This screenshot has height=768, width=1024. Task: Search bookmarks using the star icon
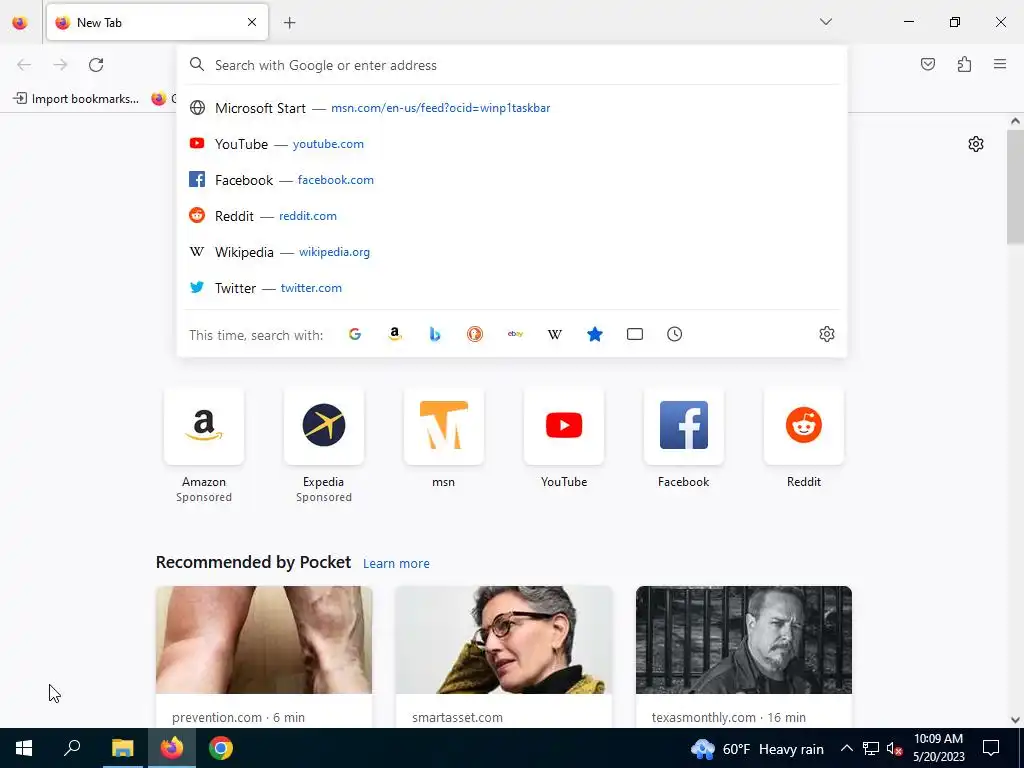pyautogui.click(x=595, y=334)
